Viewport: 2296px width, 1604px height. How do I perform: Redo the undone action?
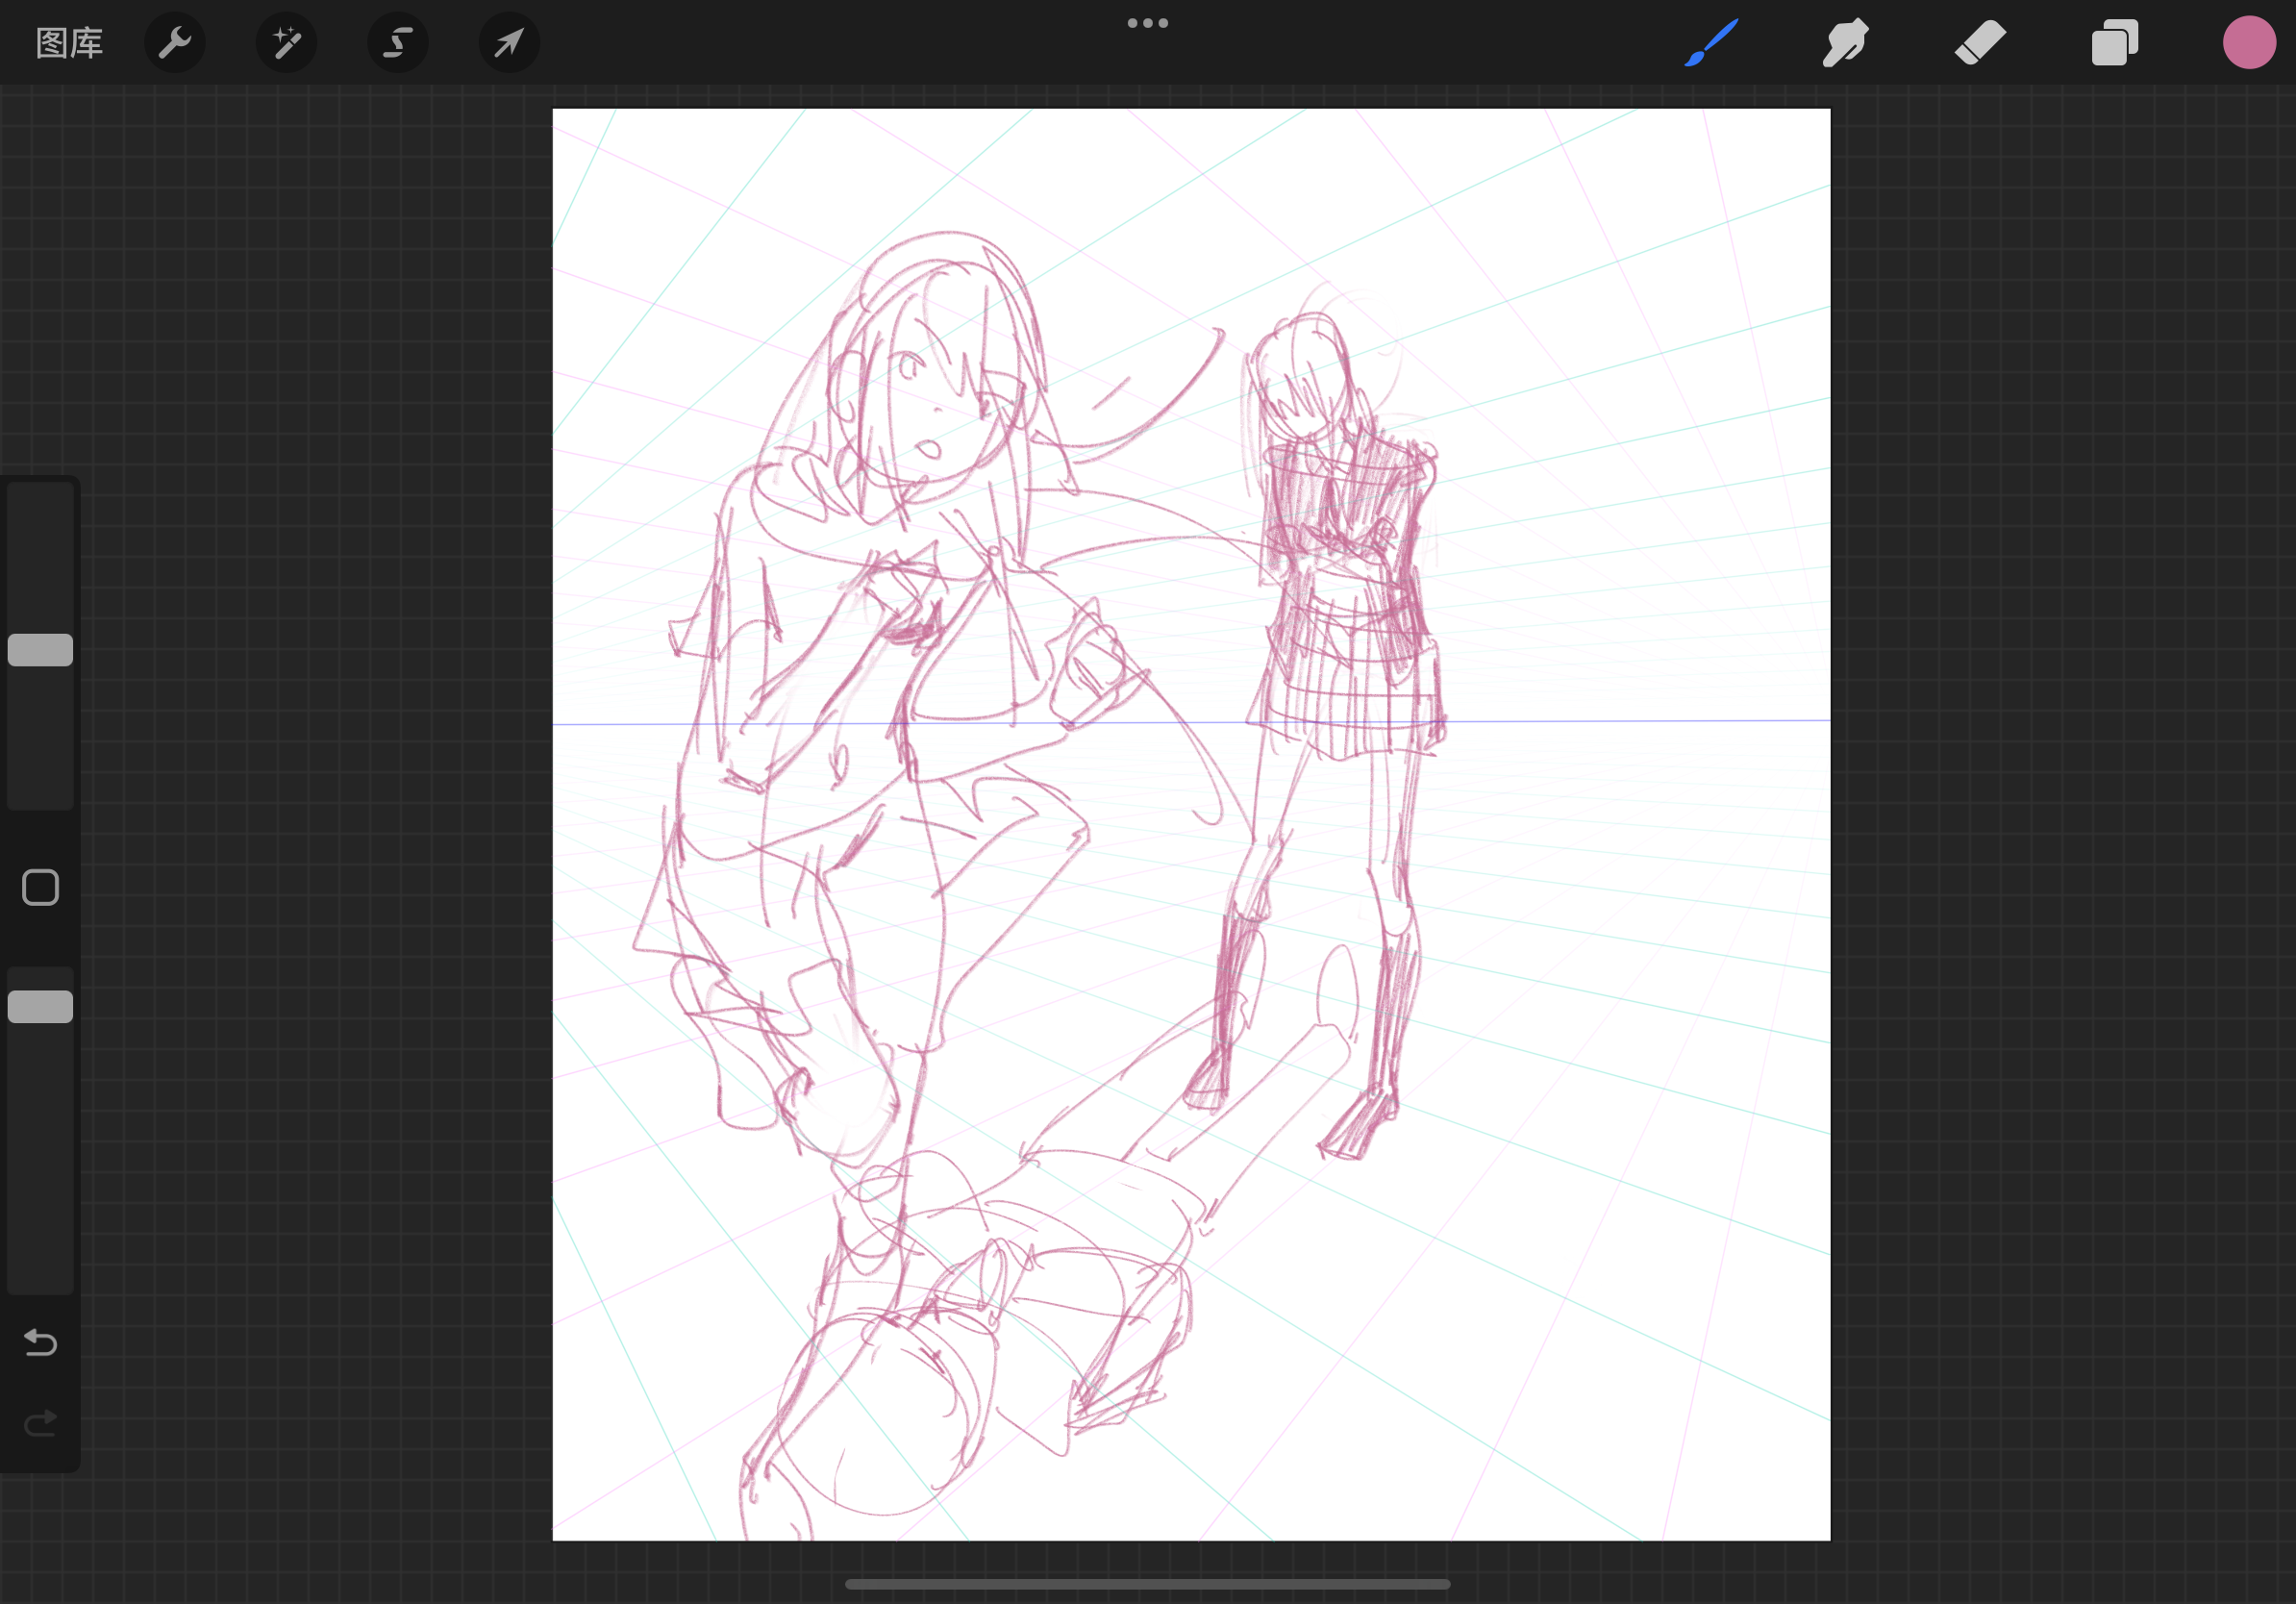(x=40, y=1423)
